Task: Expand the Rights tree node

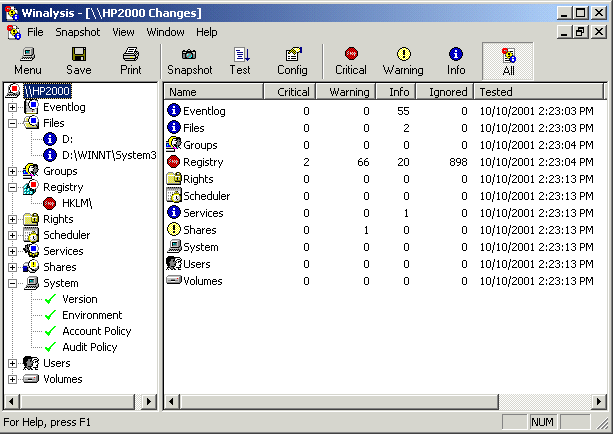Action: [x=13, y=219]
